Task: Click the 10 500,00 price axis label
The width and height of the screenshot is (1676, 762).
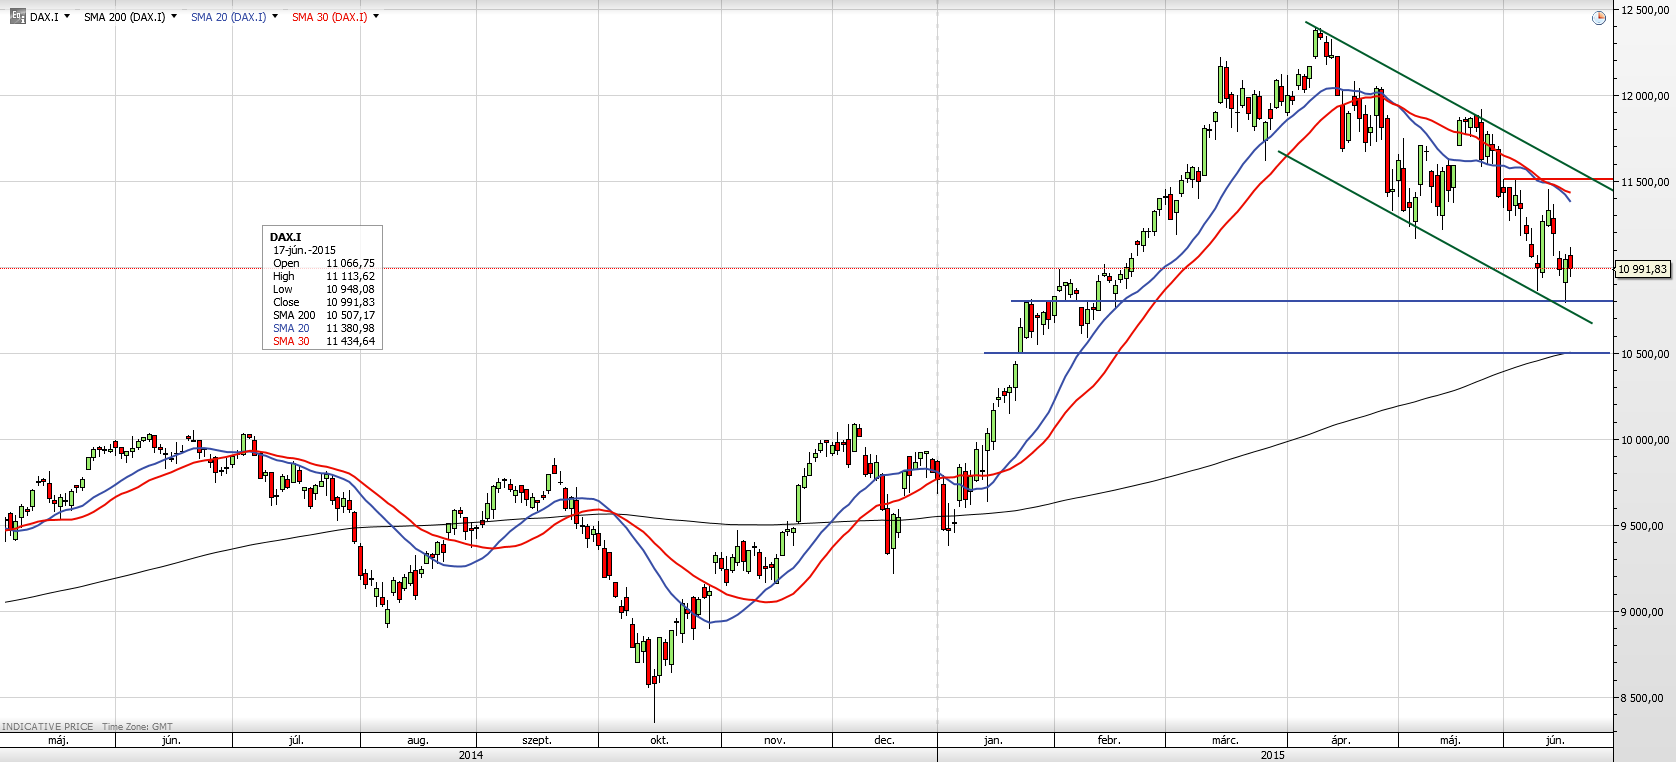Action: tap(1645, 354)
